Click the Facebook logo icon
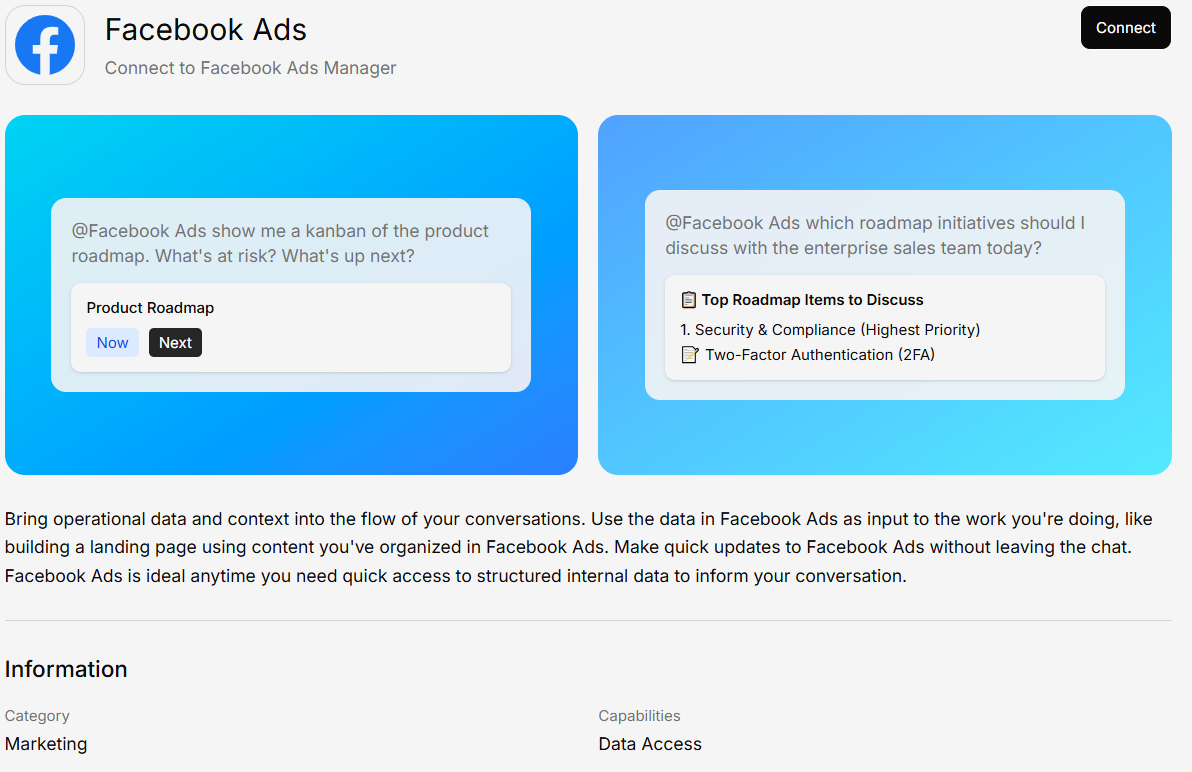Viewport: 1192px width, 772px height. pyautogui.click(x=45, y=45)
